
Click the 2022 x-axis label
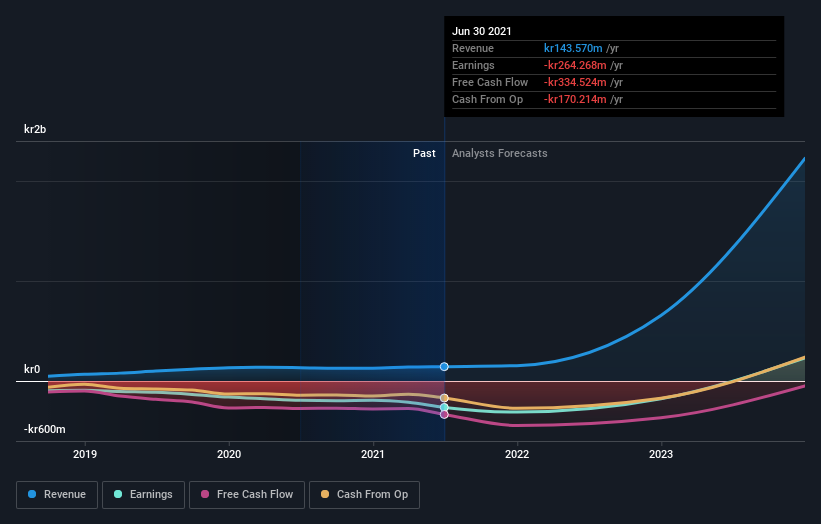pos(517,454)
